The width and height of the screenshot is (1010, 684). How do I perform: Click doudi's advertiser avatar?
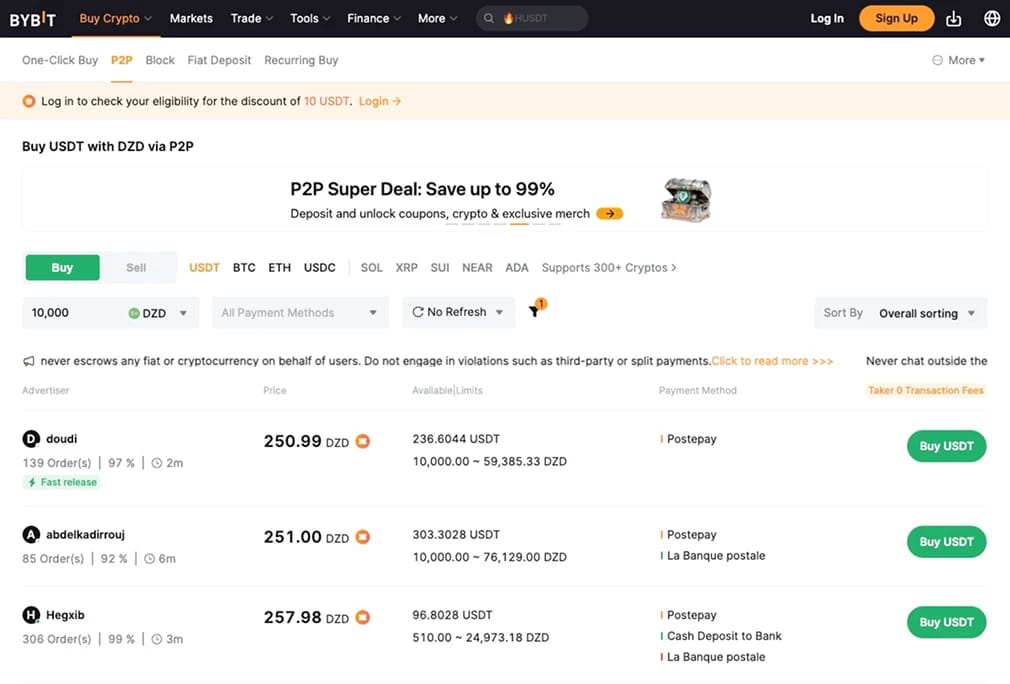coord(31,439)
